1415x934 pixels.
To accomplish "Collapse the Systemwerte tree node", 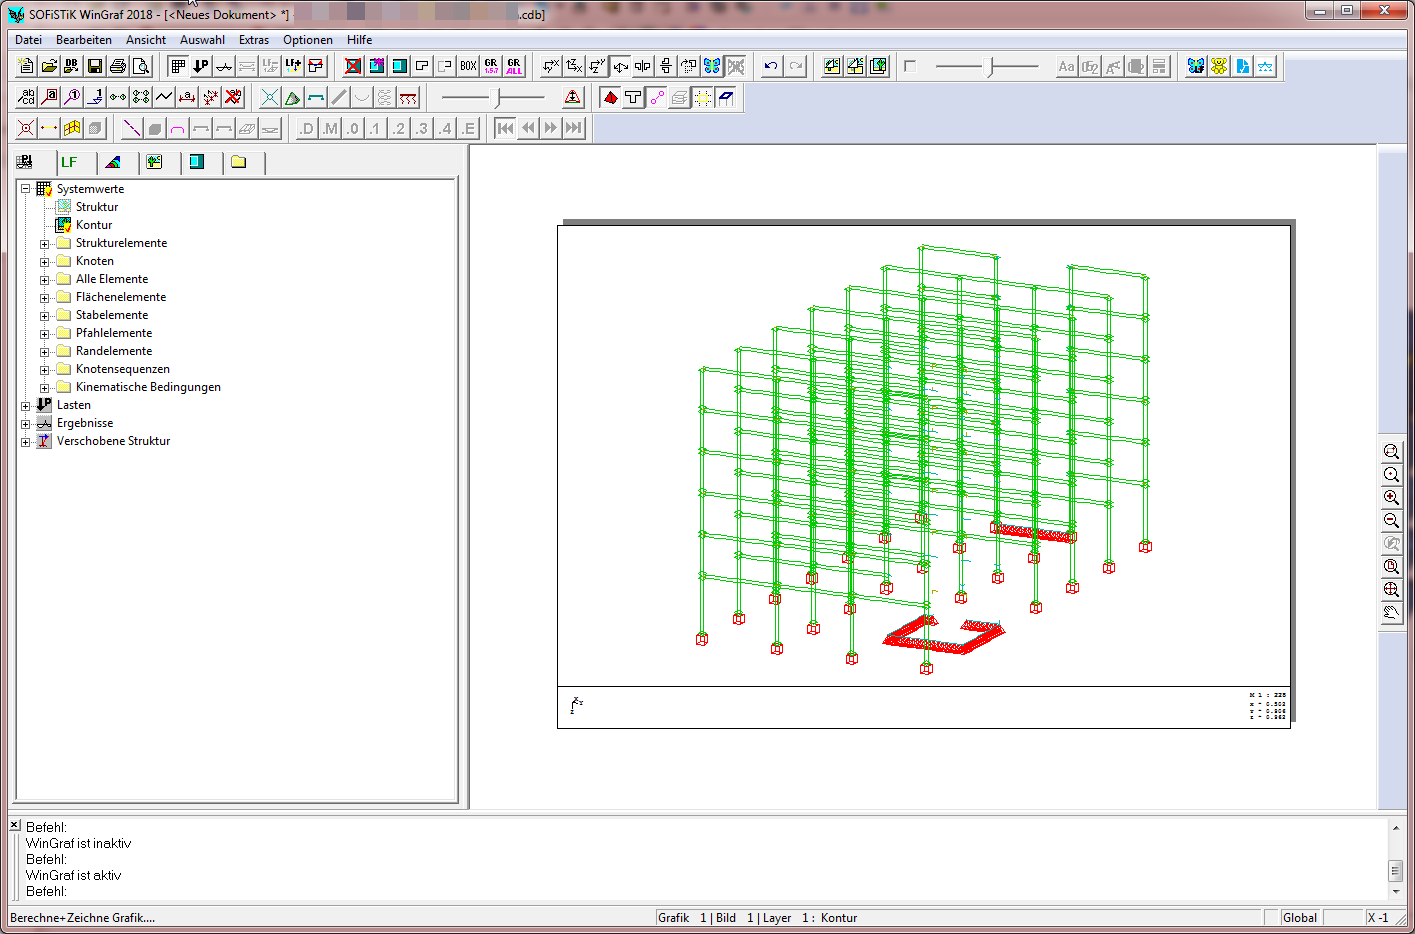I will click(26, 189).
